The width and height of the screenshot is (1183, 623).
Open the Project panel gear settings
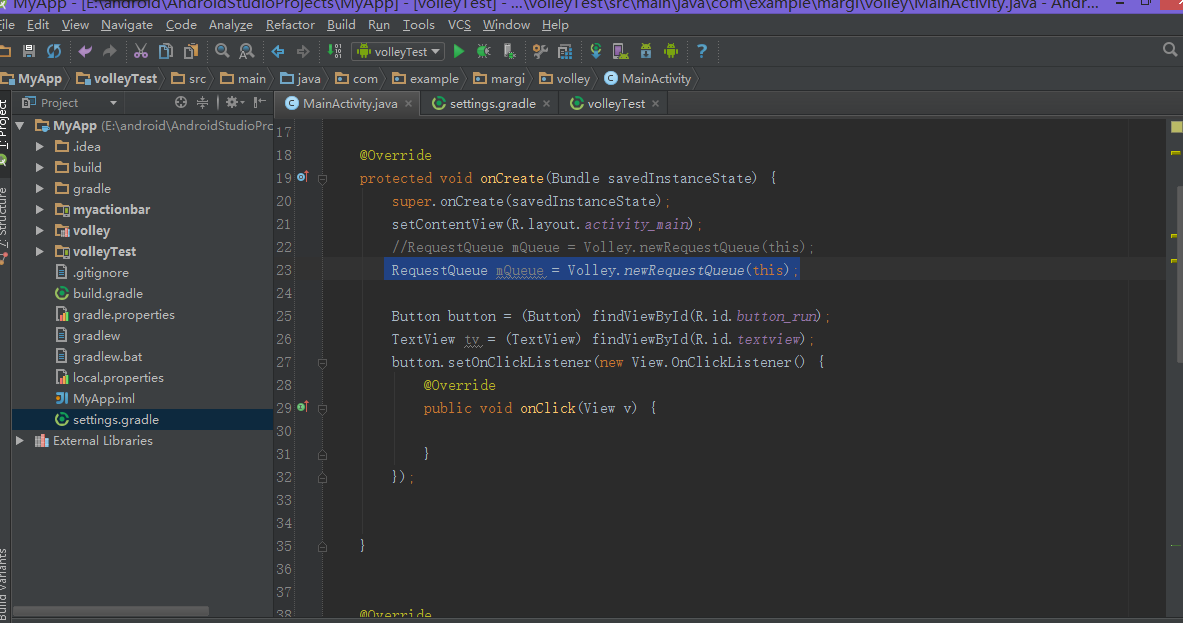234,103
